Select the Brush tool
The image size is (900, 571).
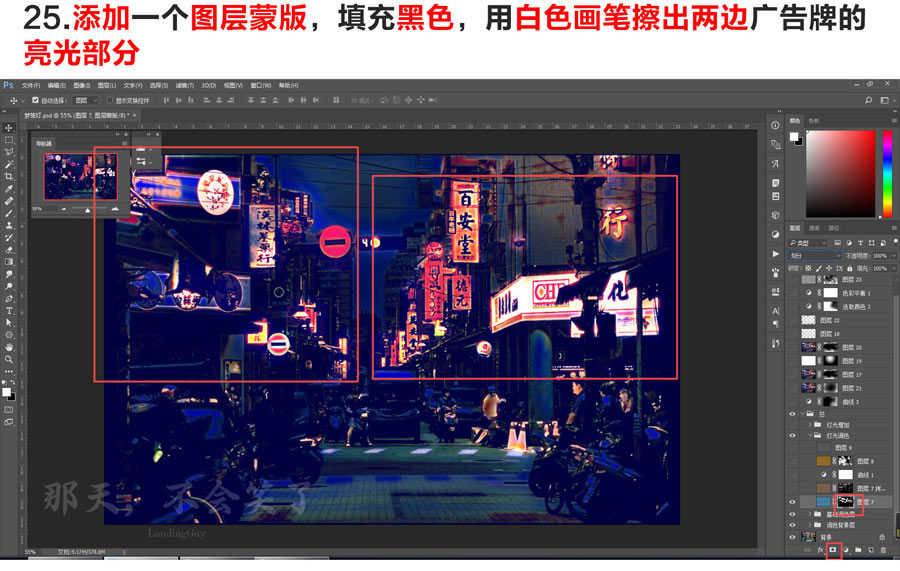(x=9, y=213)
